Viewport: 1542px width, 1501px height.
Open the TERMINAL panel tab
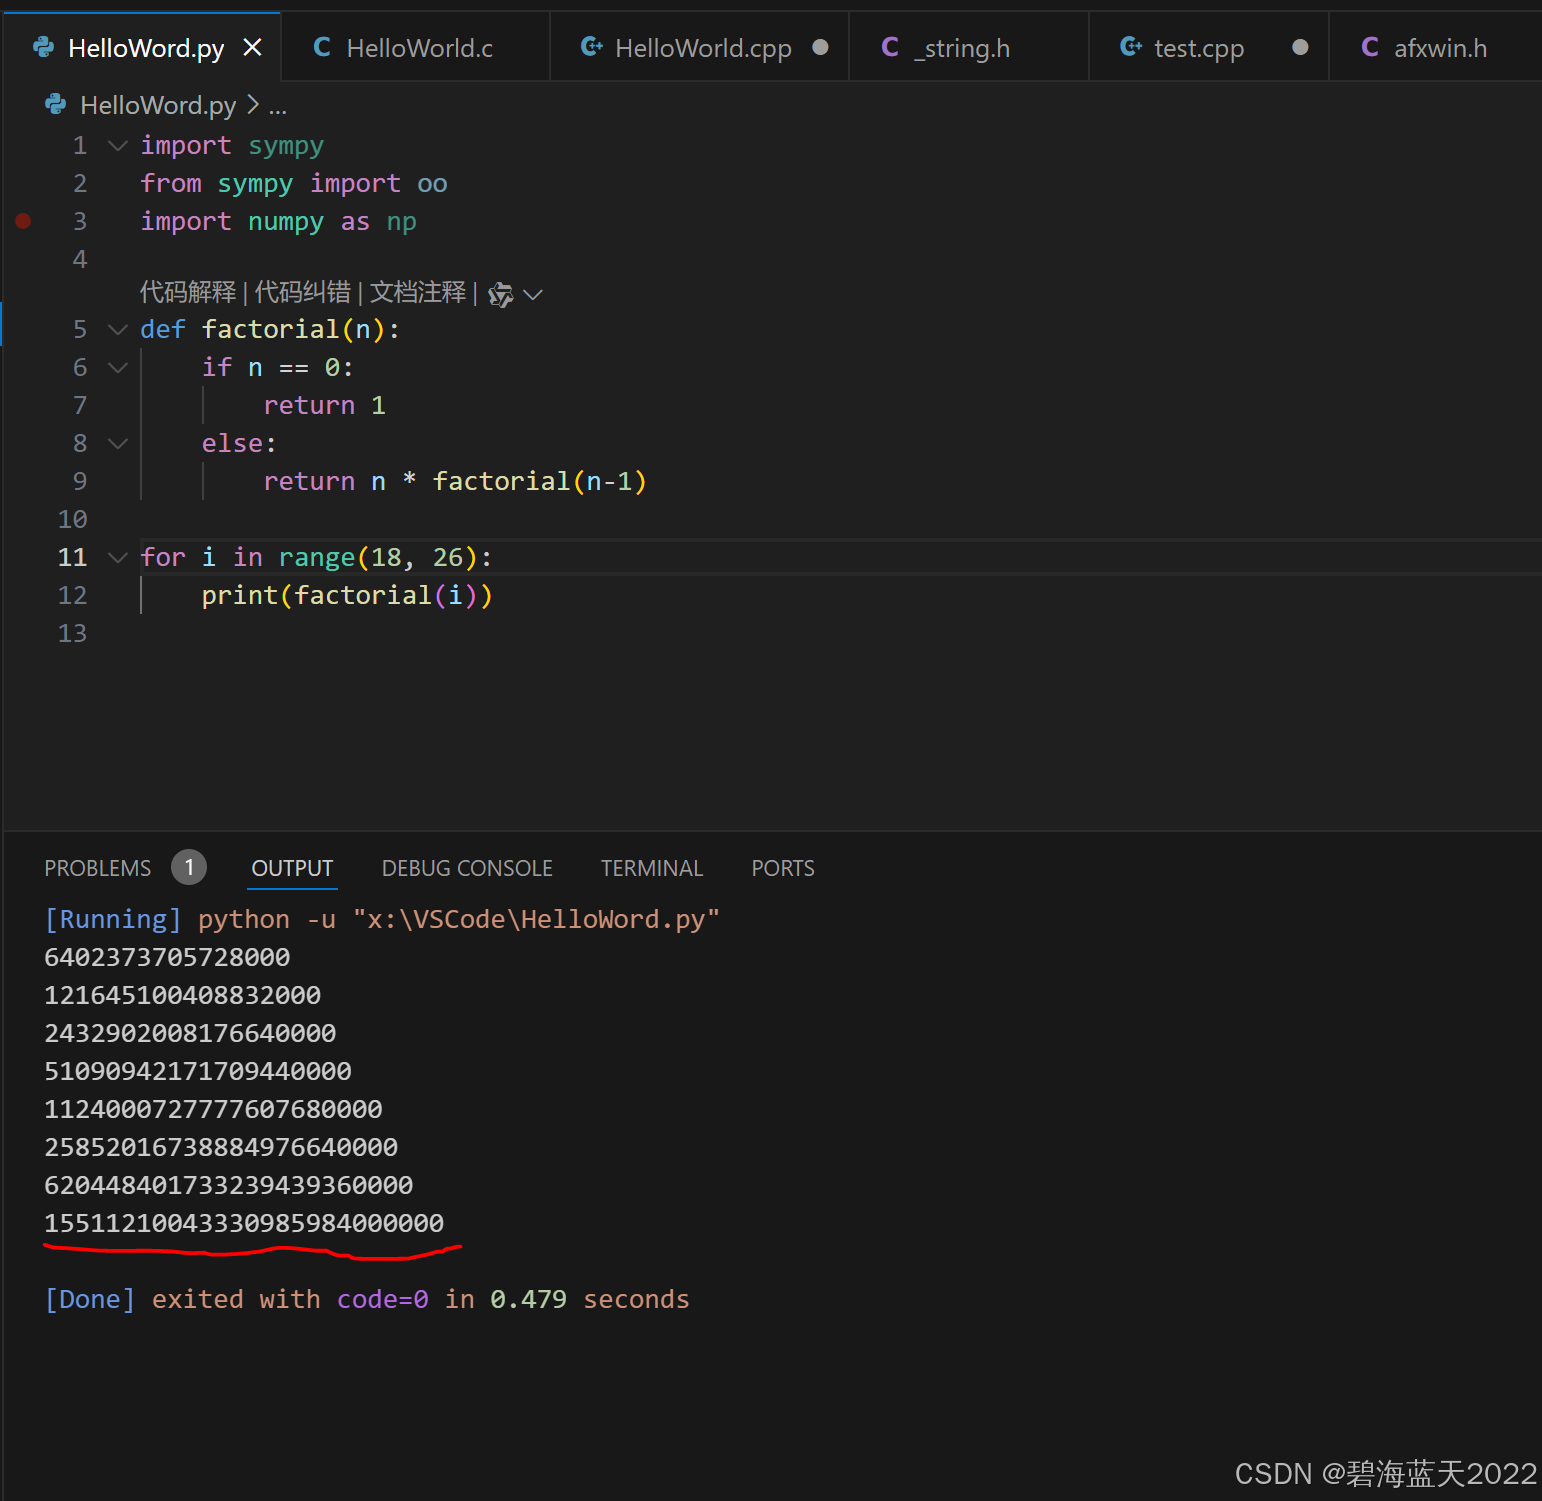click(652, 868)
